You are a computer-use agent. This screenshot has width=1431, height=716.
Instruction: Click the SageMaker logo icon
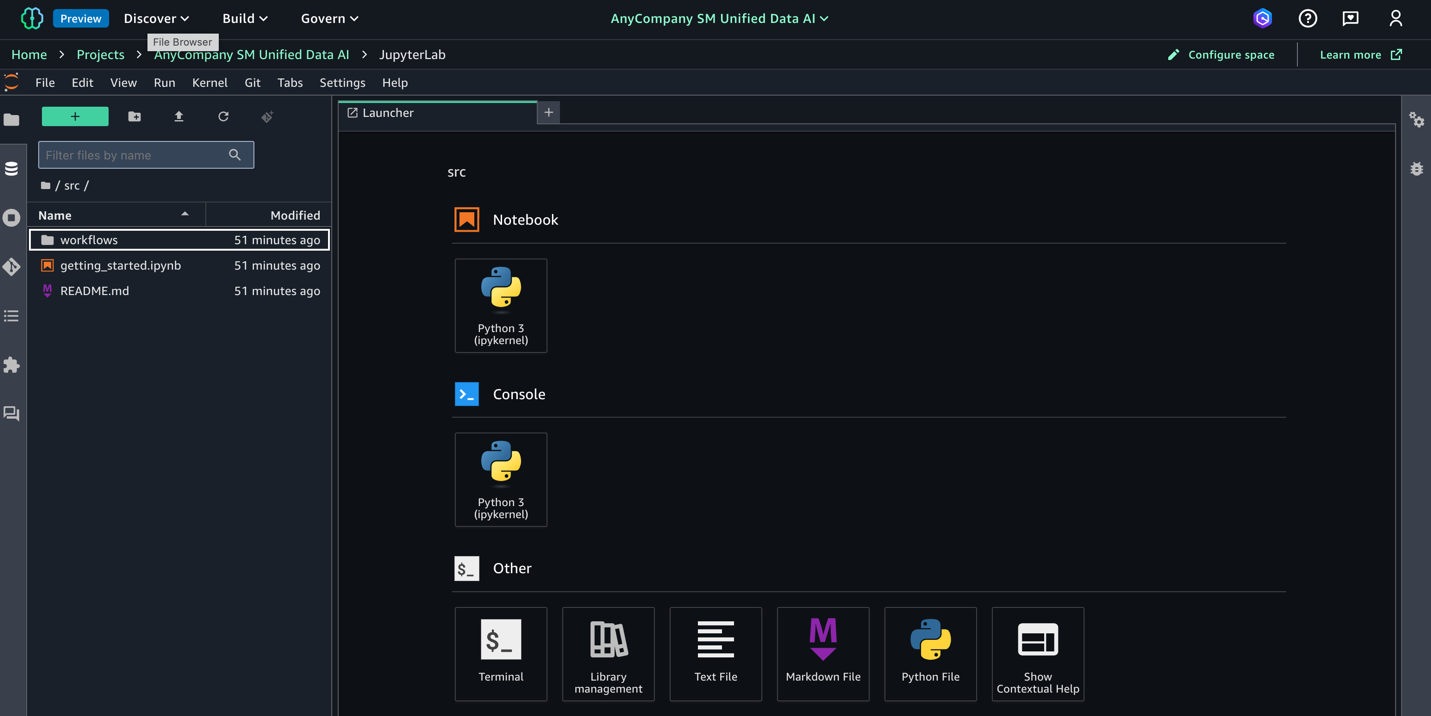tap(32, 18)
